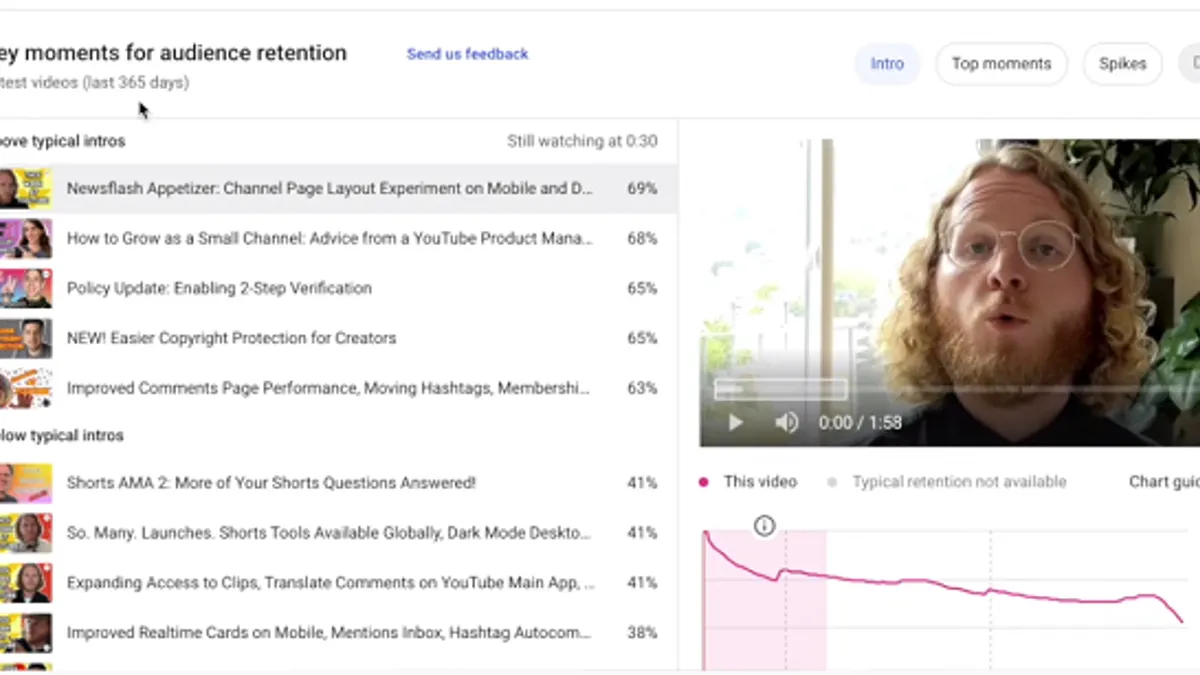
Task: Select the Intro tab chip
Action: (x=887, y=63)
